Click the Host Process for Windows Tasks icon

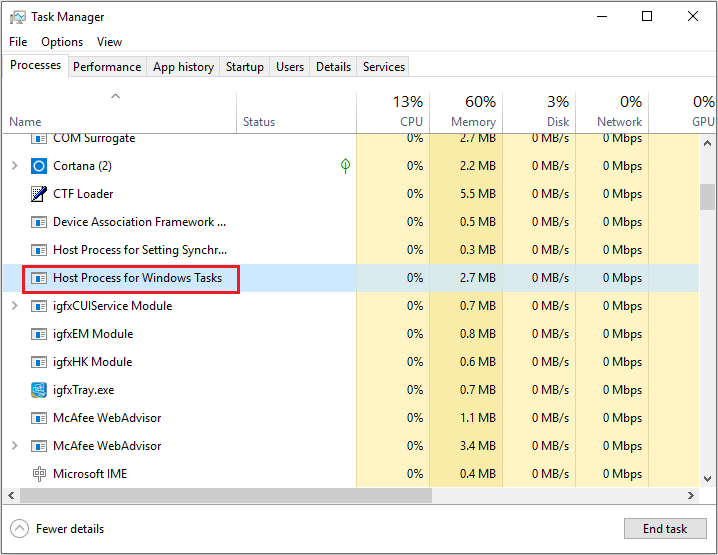39,278
